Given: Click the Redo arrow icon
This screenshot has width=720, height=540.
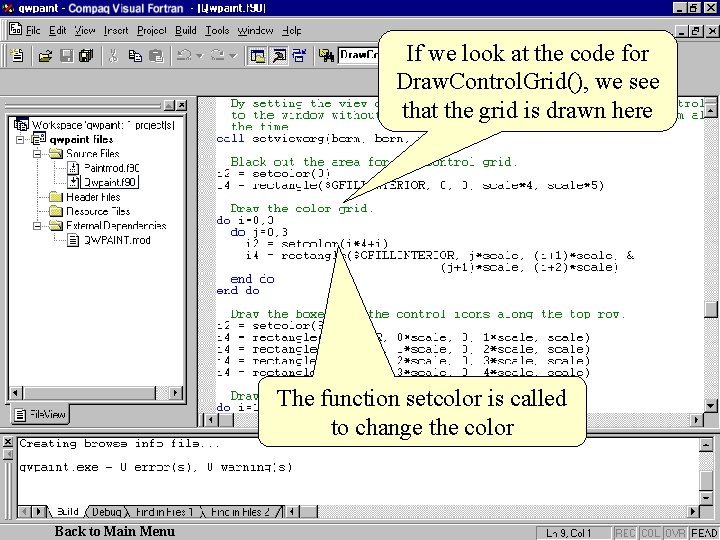Looking at the screenshot, I should [x=218, y=56].
